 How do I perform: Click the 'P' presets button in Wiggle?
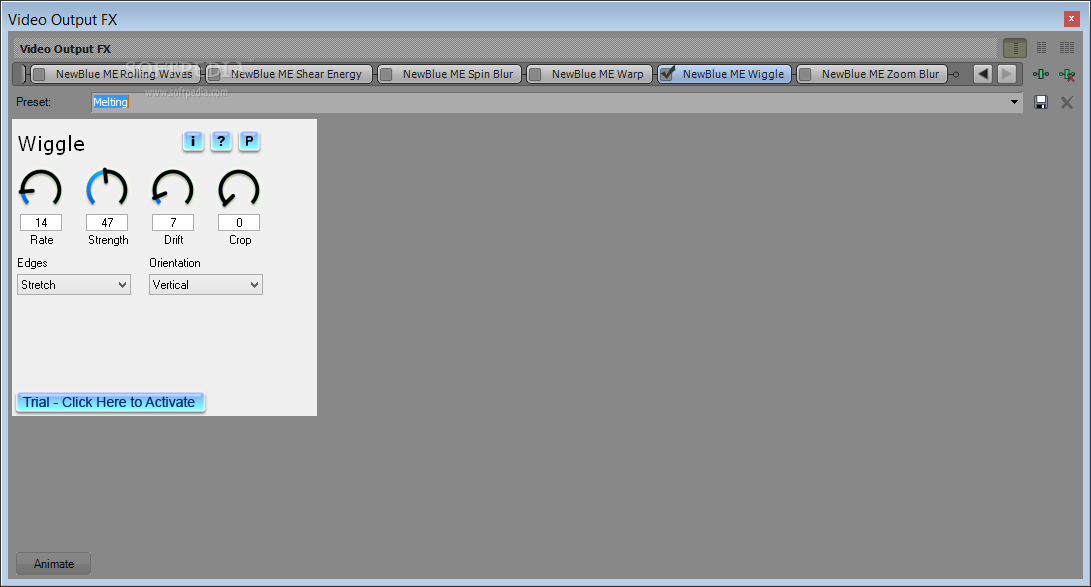pyautogui.click(x=249, y=141)
